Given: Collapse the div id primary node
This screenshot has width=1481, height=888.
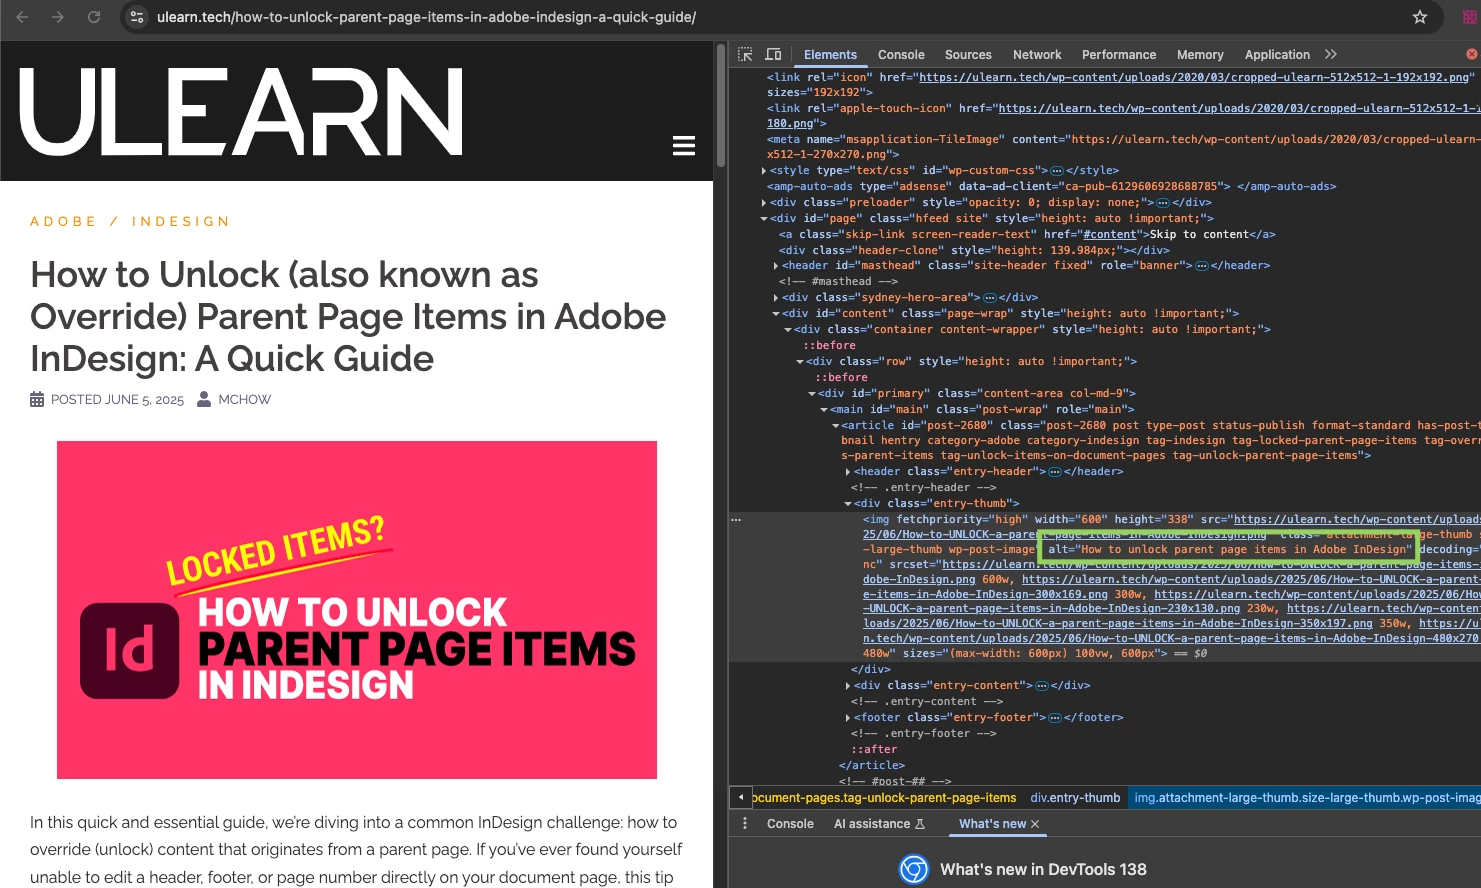Looking at the screenshot, I should coord(812,394).
